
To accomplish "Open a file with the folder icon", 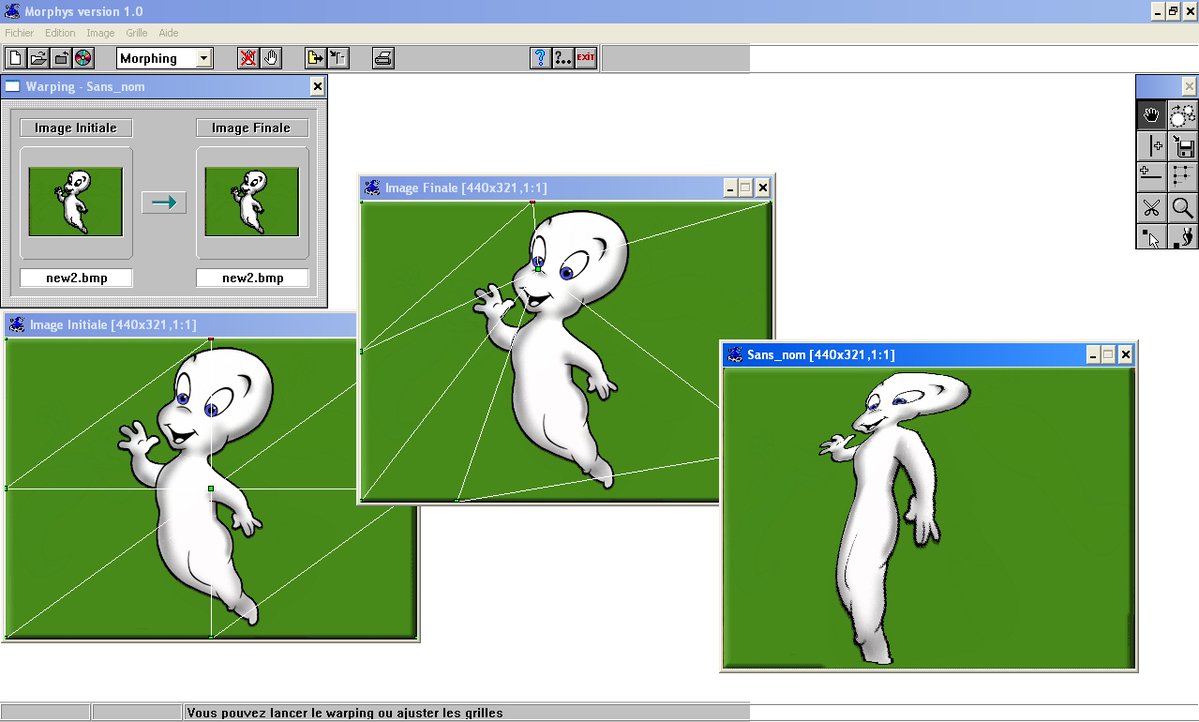I will (38, 58).
